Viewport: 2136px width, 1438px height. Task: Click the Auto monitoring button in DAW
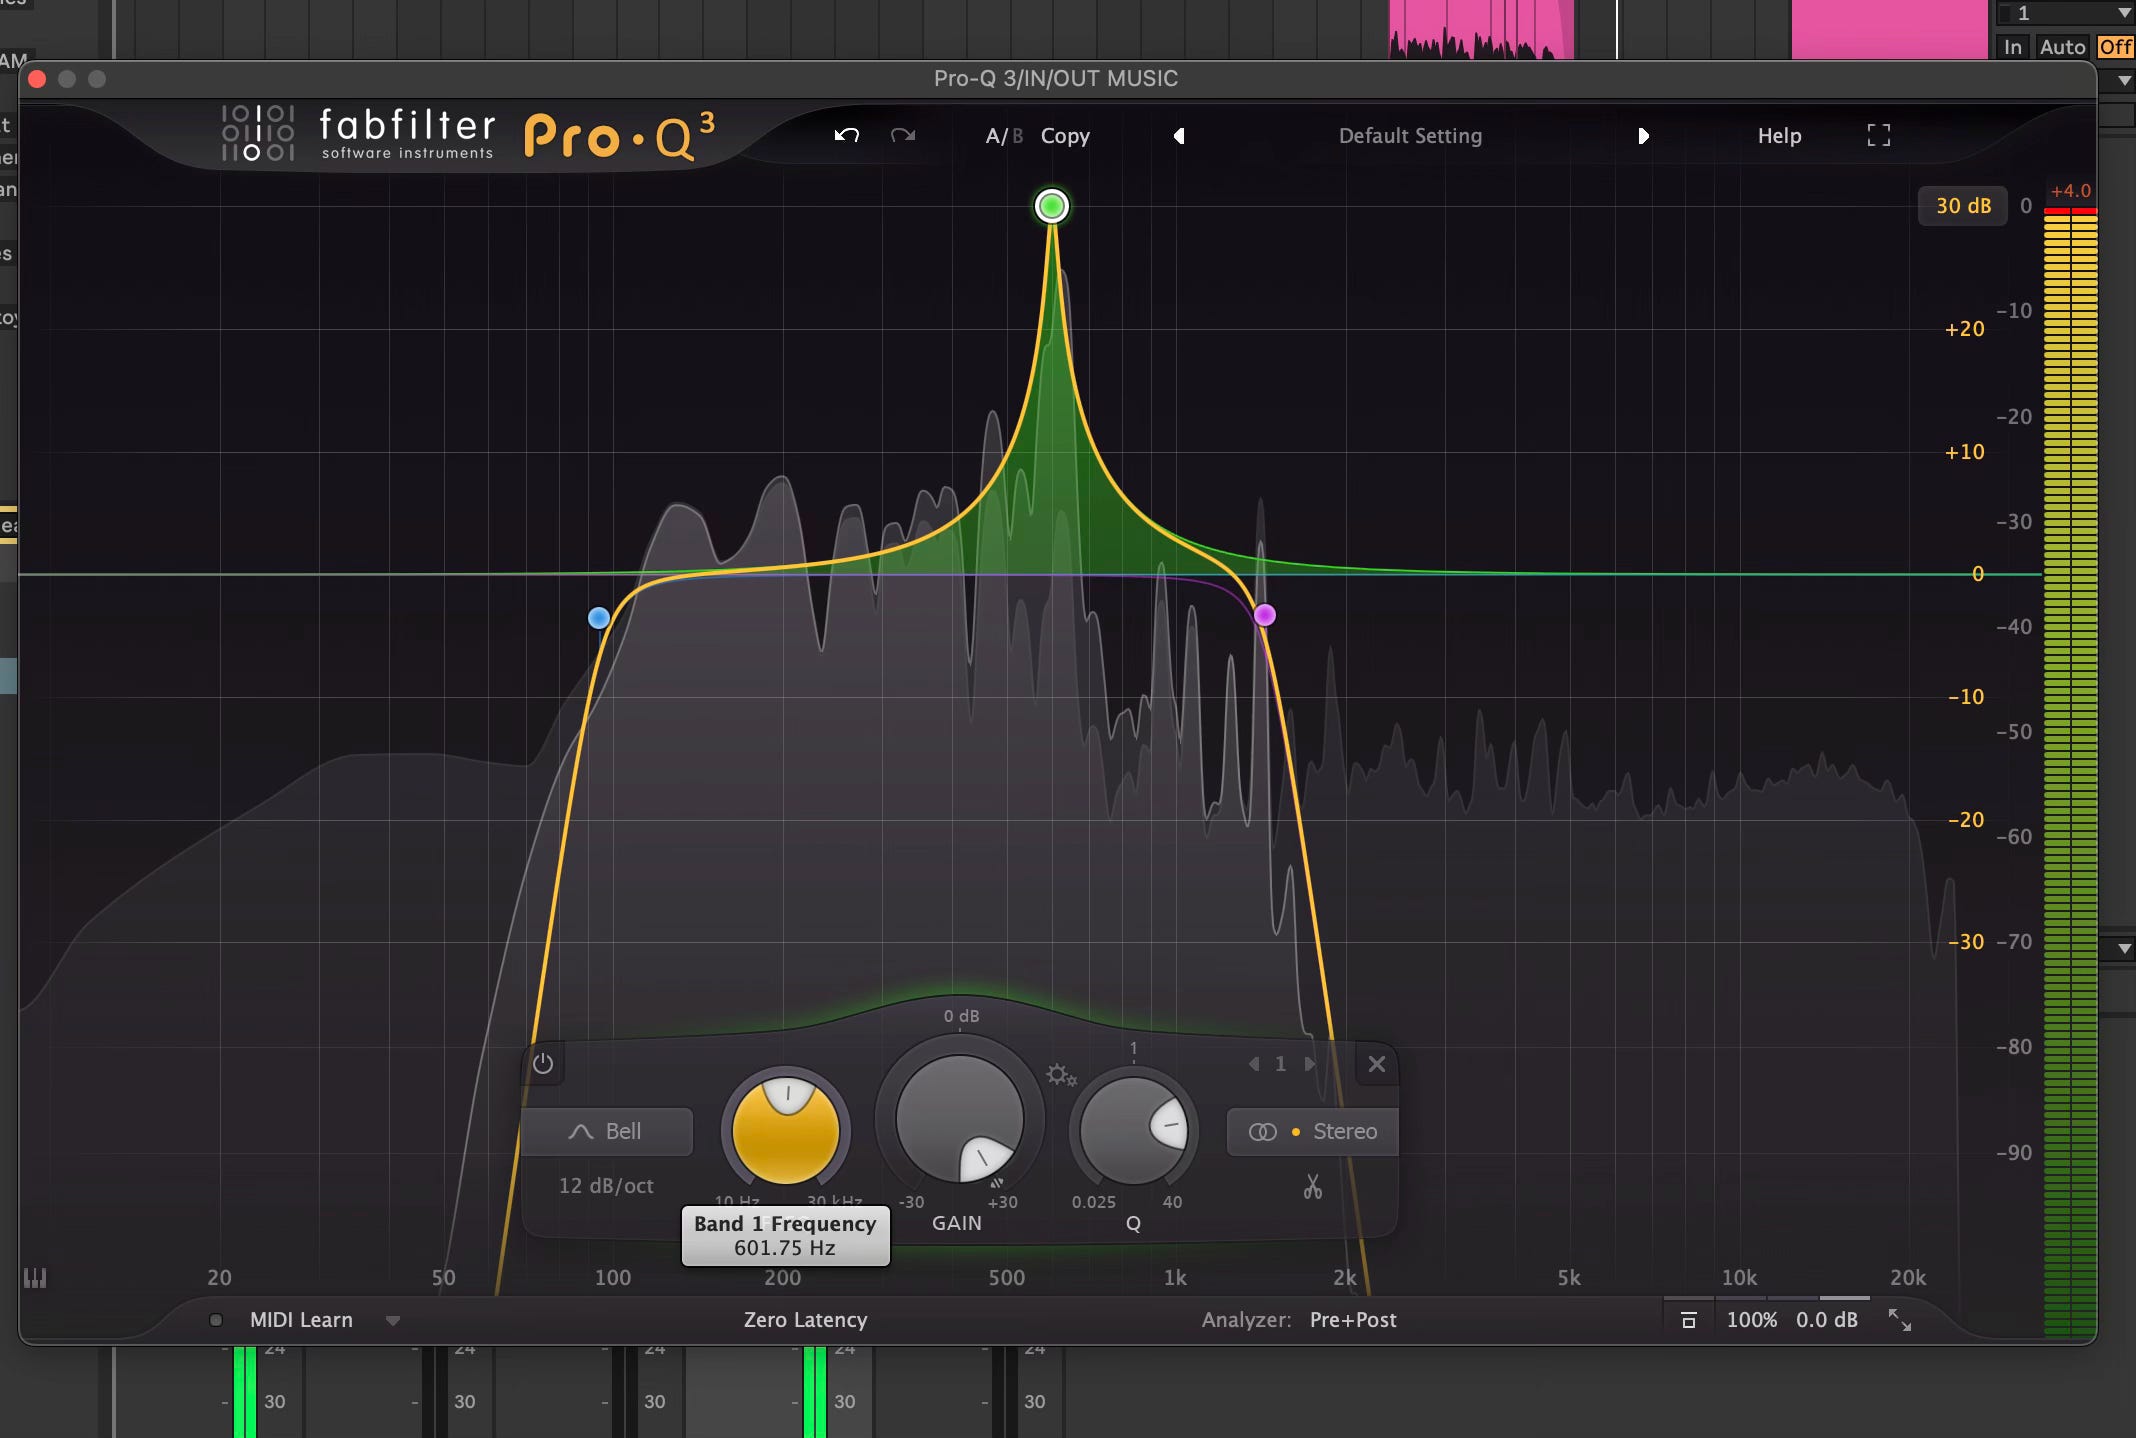tap(2062, 47)
